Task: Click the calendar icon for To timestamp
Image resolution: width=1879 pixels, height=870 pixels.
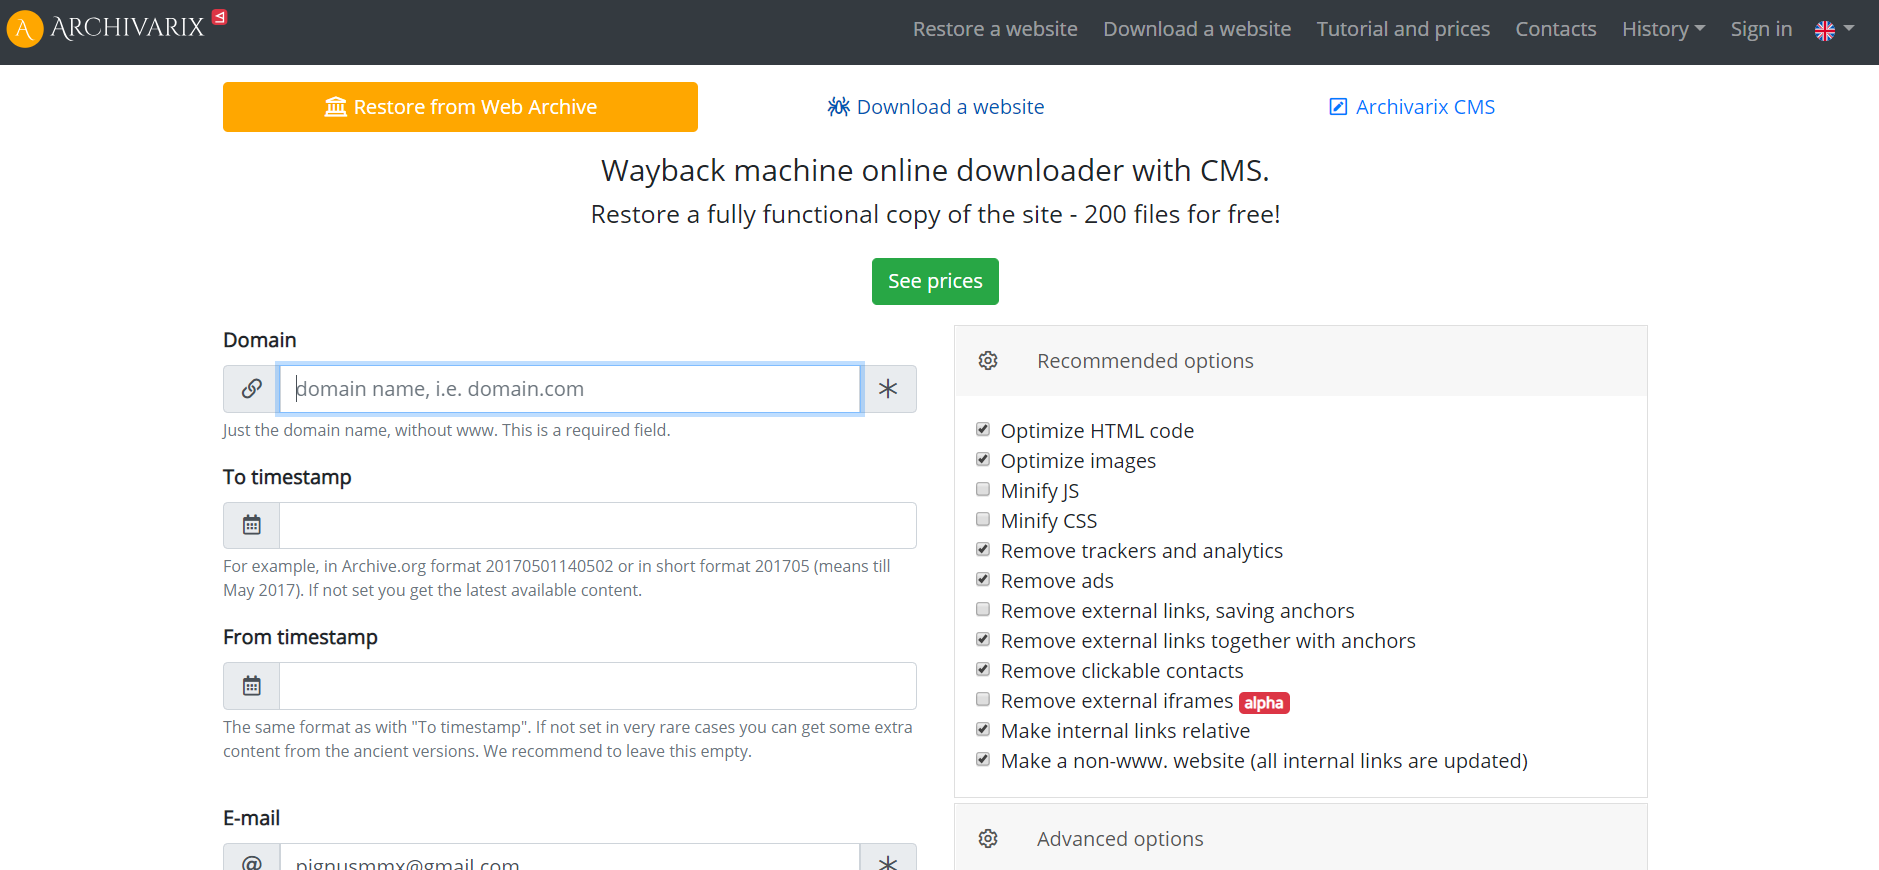Action: (252, 525)
